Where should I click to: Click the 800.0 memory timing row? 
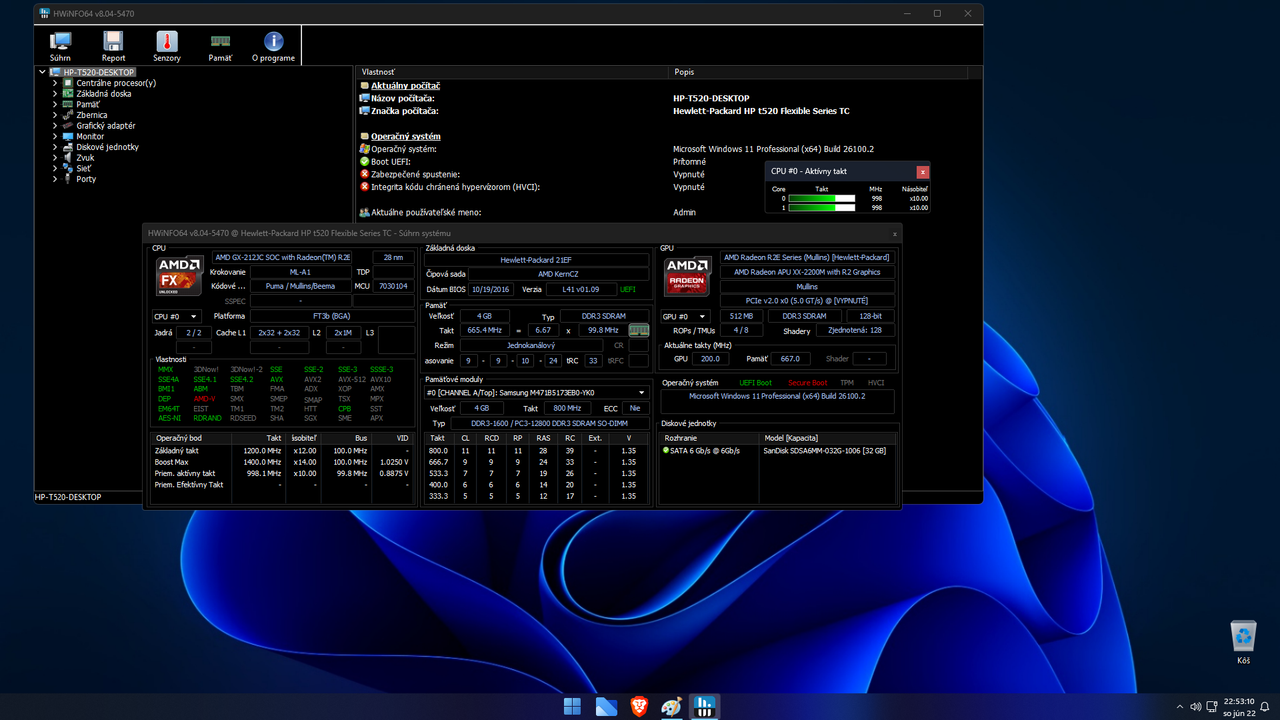click(536, 451)
